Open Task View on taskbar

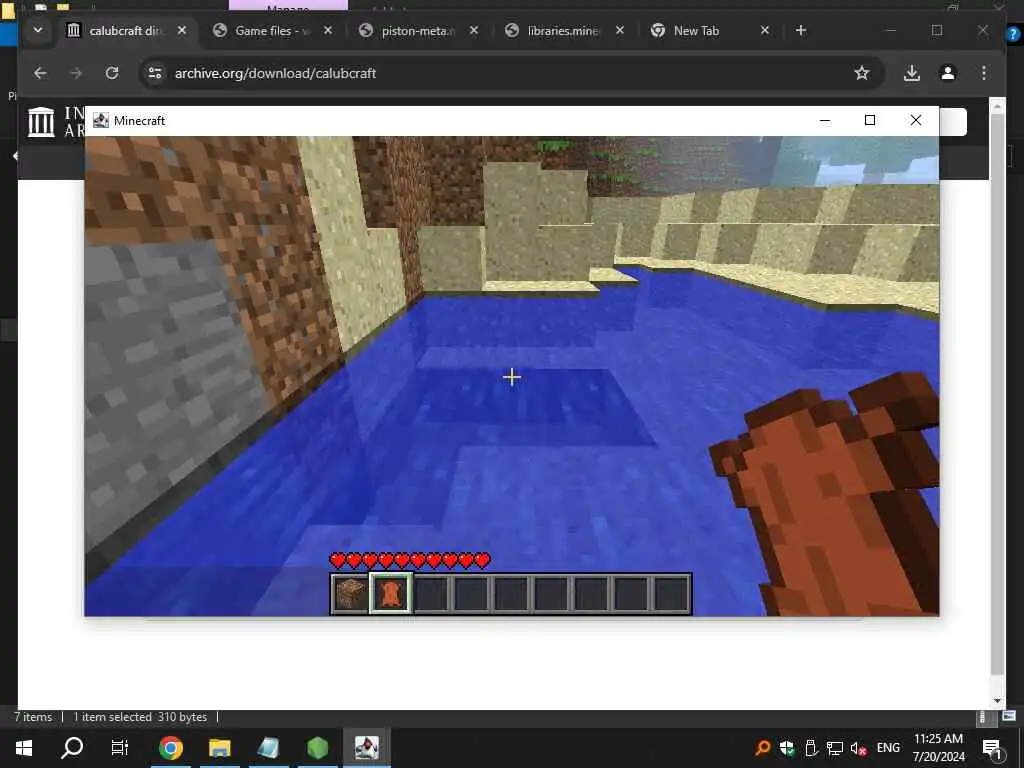click(x=120, y=748)
